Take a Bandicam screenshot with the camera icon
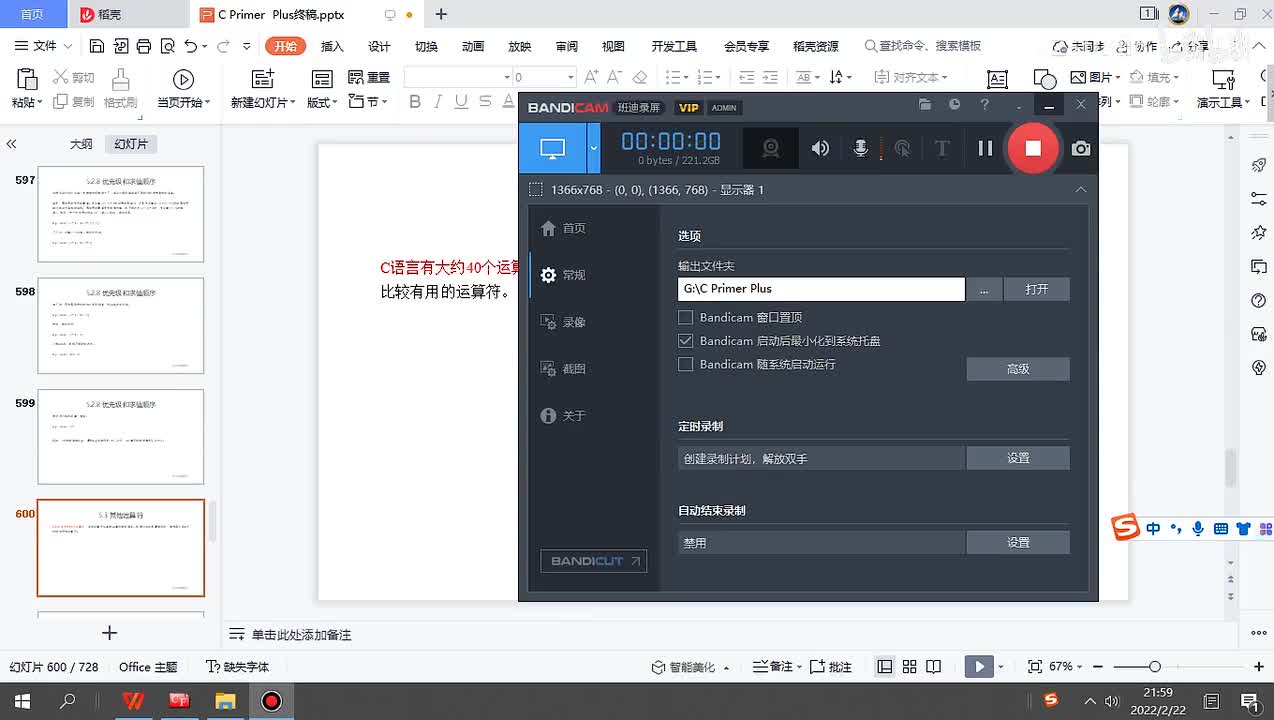1274x720 pixels. pos(1081,148)
